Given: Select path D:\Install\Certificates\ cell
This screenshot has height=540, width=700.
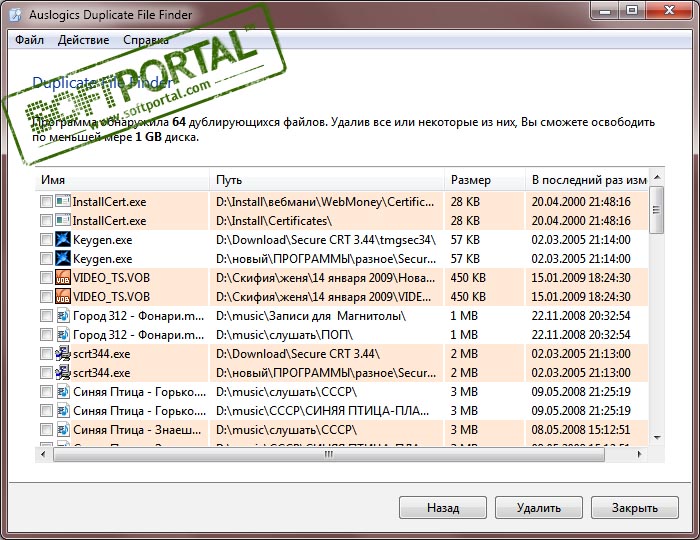Looking at the screenshot, I should 327,220.
